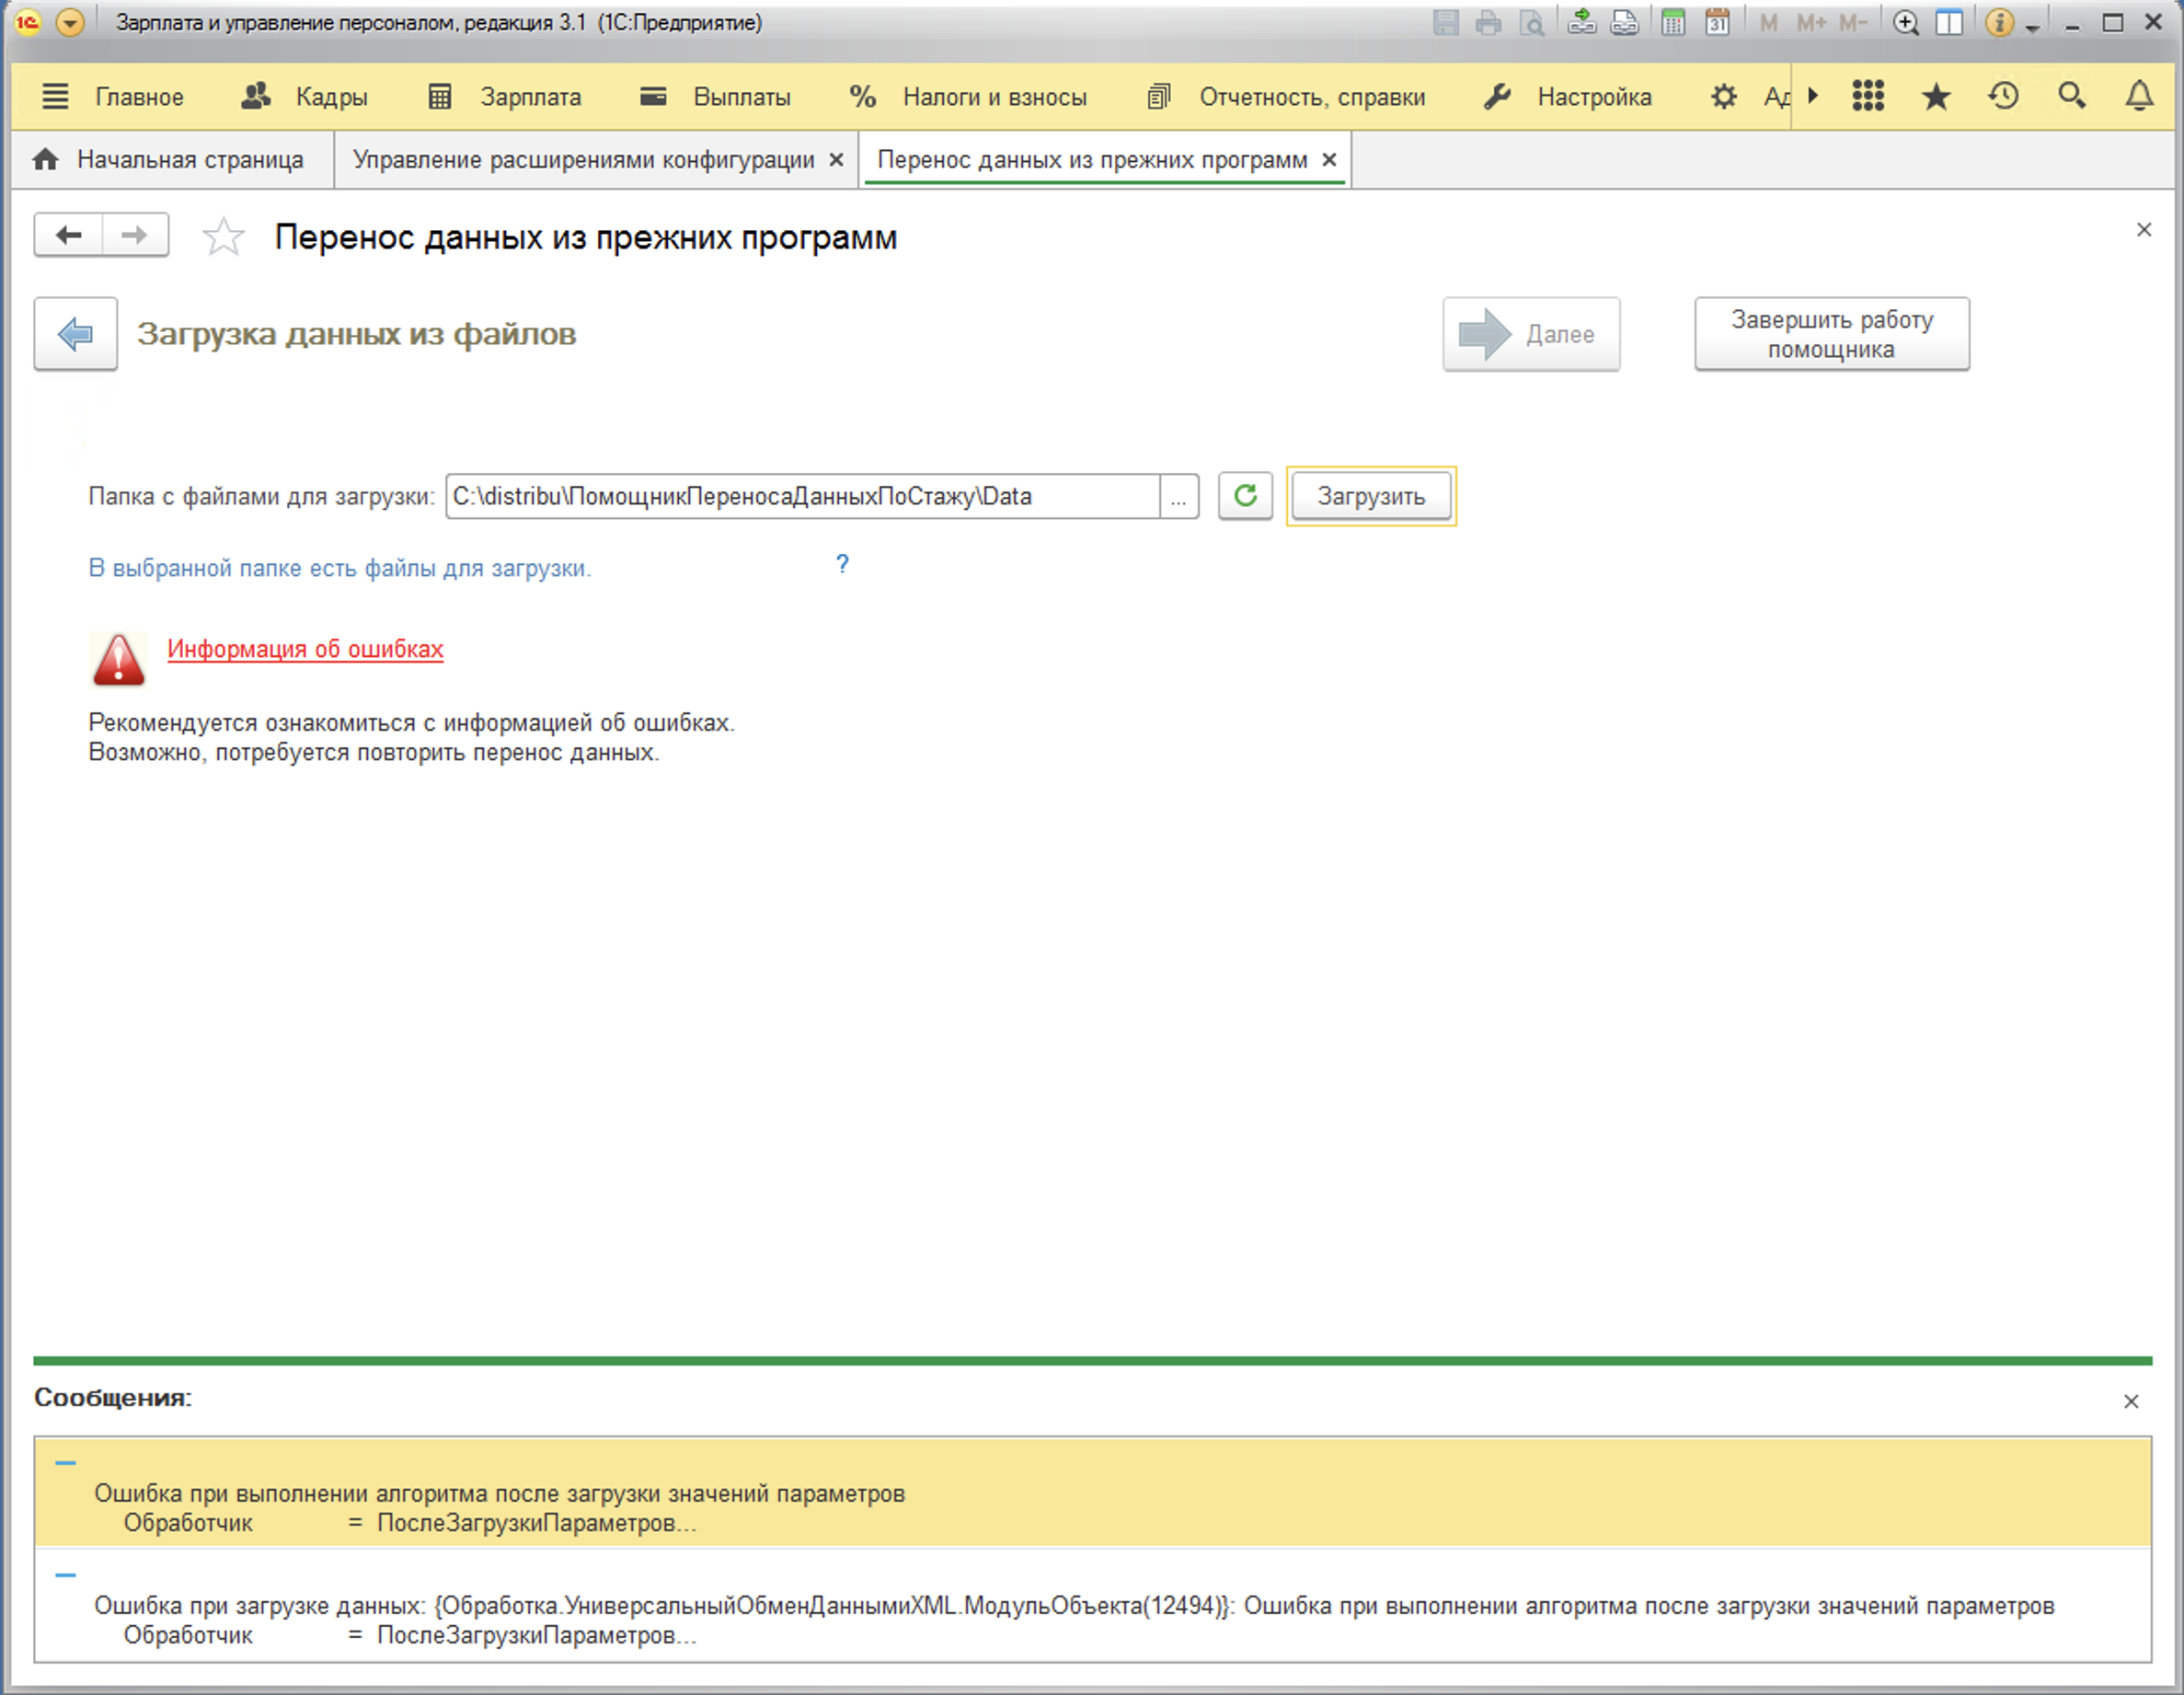Close the form with the X button
Image resolution: width=2184 pixels, height=1695 pixels.
coord(2144,230)
